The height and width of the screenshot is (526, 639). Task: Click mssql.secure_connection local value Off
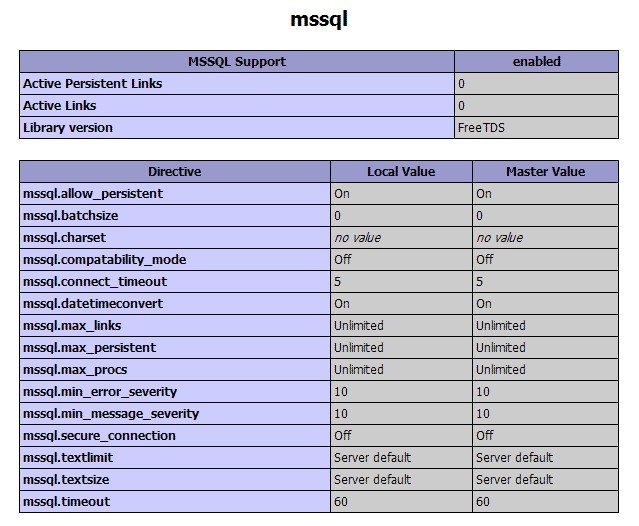[x=343, y=436]
